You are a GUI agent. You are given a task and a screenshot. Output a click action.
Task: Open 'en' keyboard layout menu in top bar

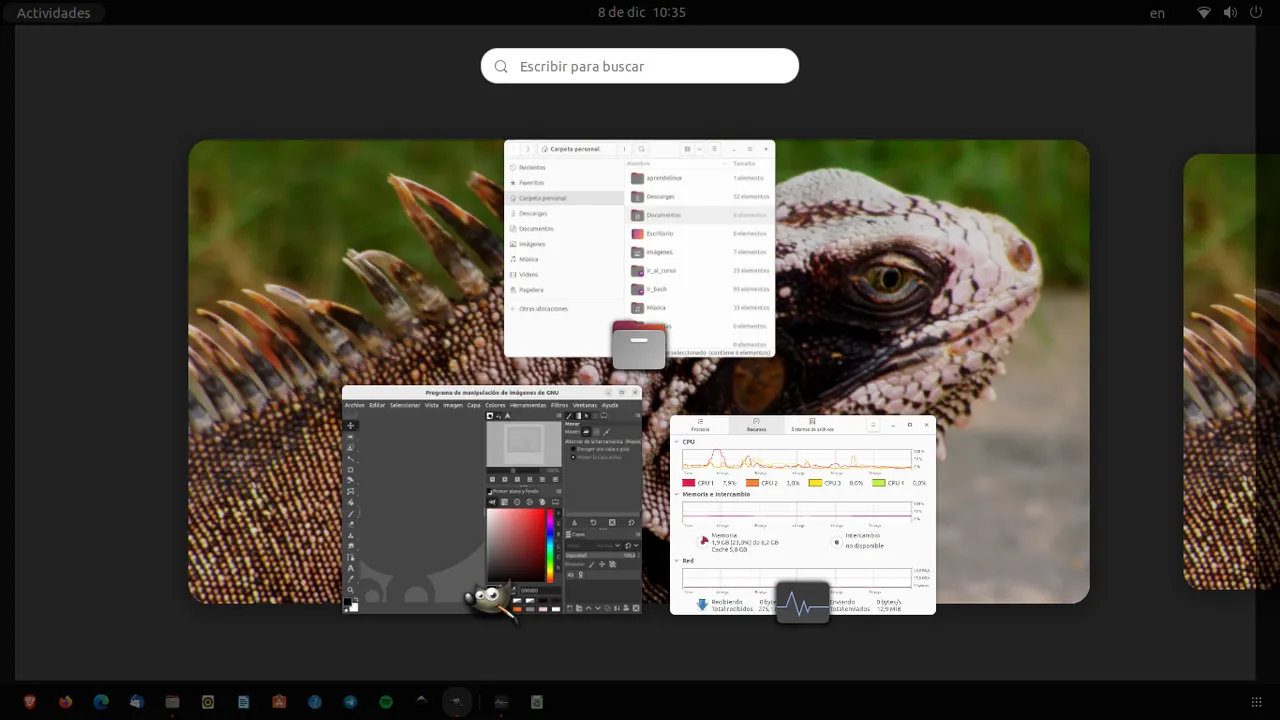pos(1157,13)
